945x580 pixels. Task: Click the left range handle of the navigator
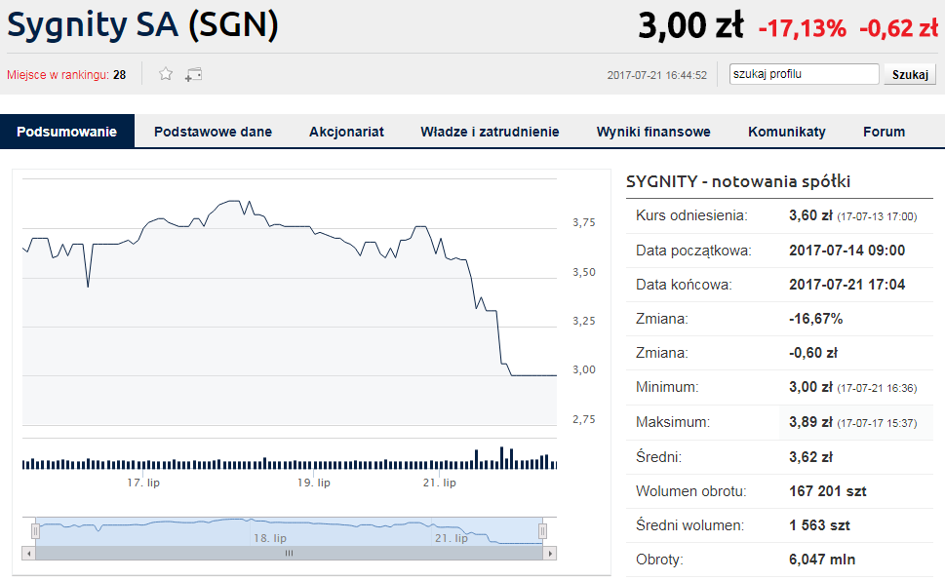[36, 531]
